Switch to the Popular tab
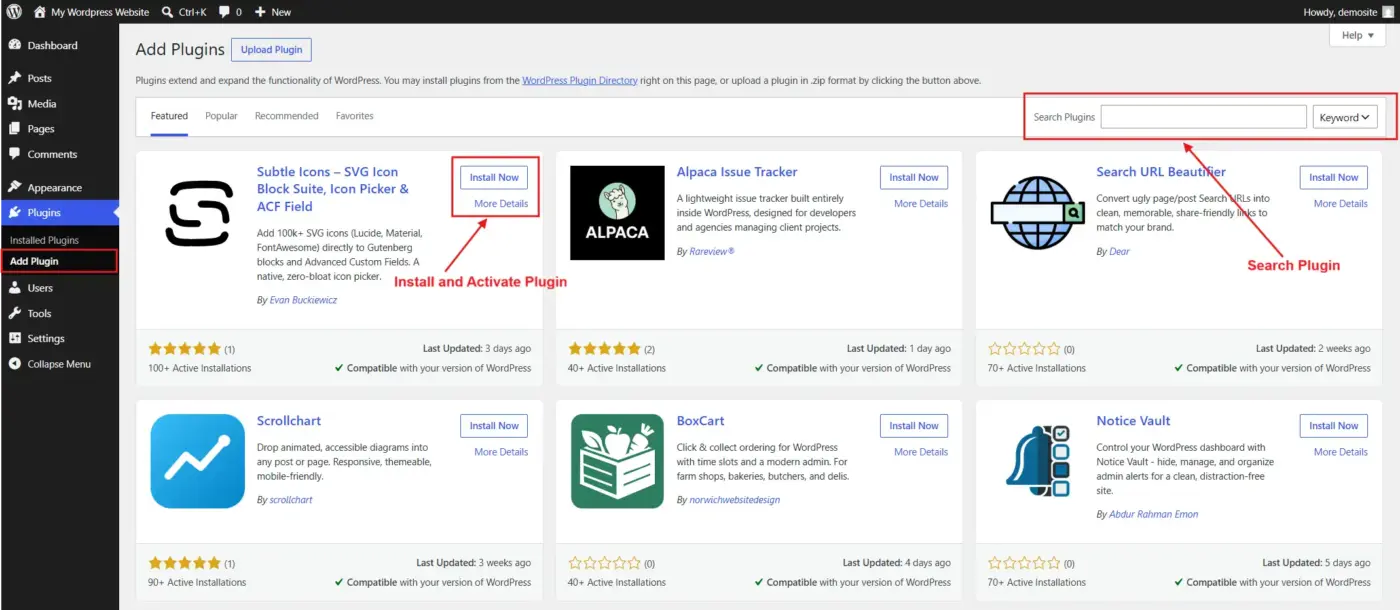Image resolution: width=1400 pixels, height=610 pixels. tap(221, 116)
